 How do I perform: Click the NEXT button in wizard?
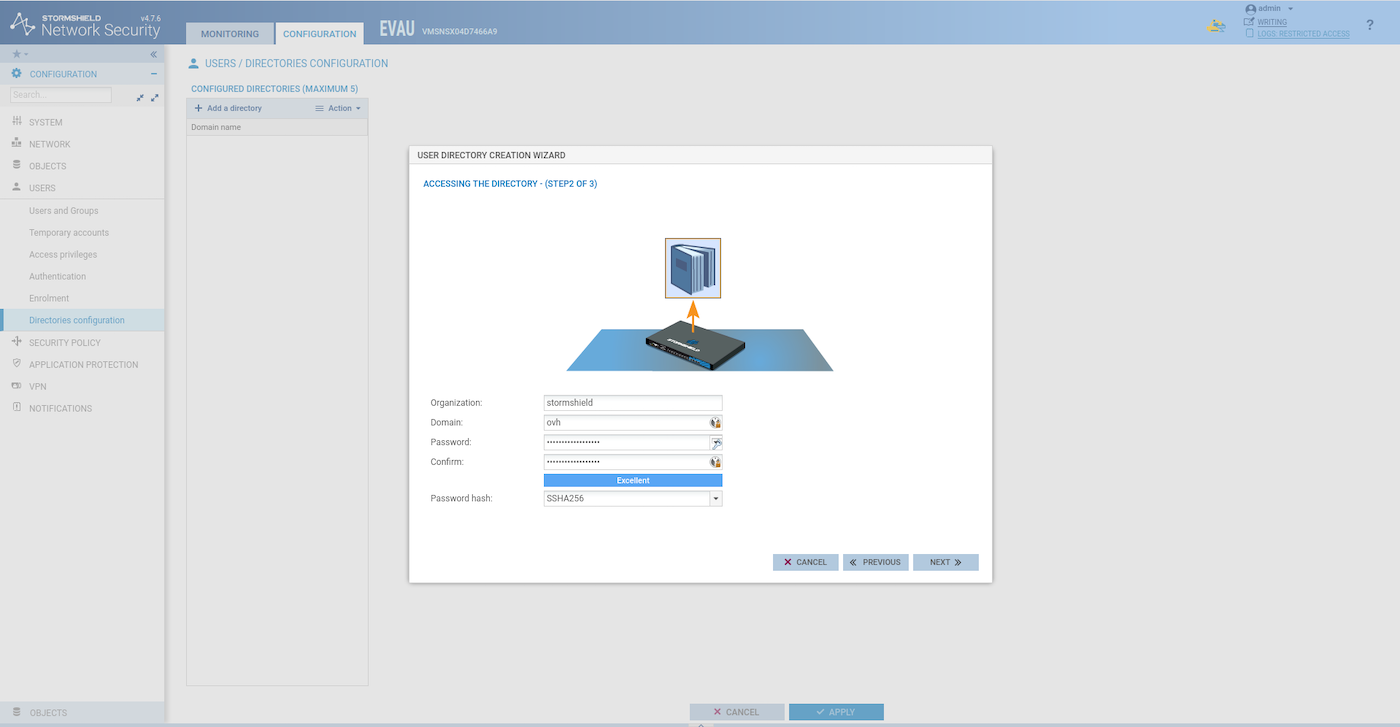pos(945,562)
